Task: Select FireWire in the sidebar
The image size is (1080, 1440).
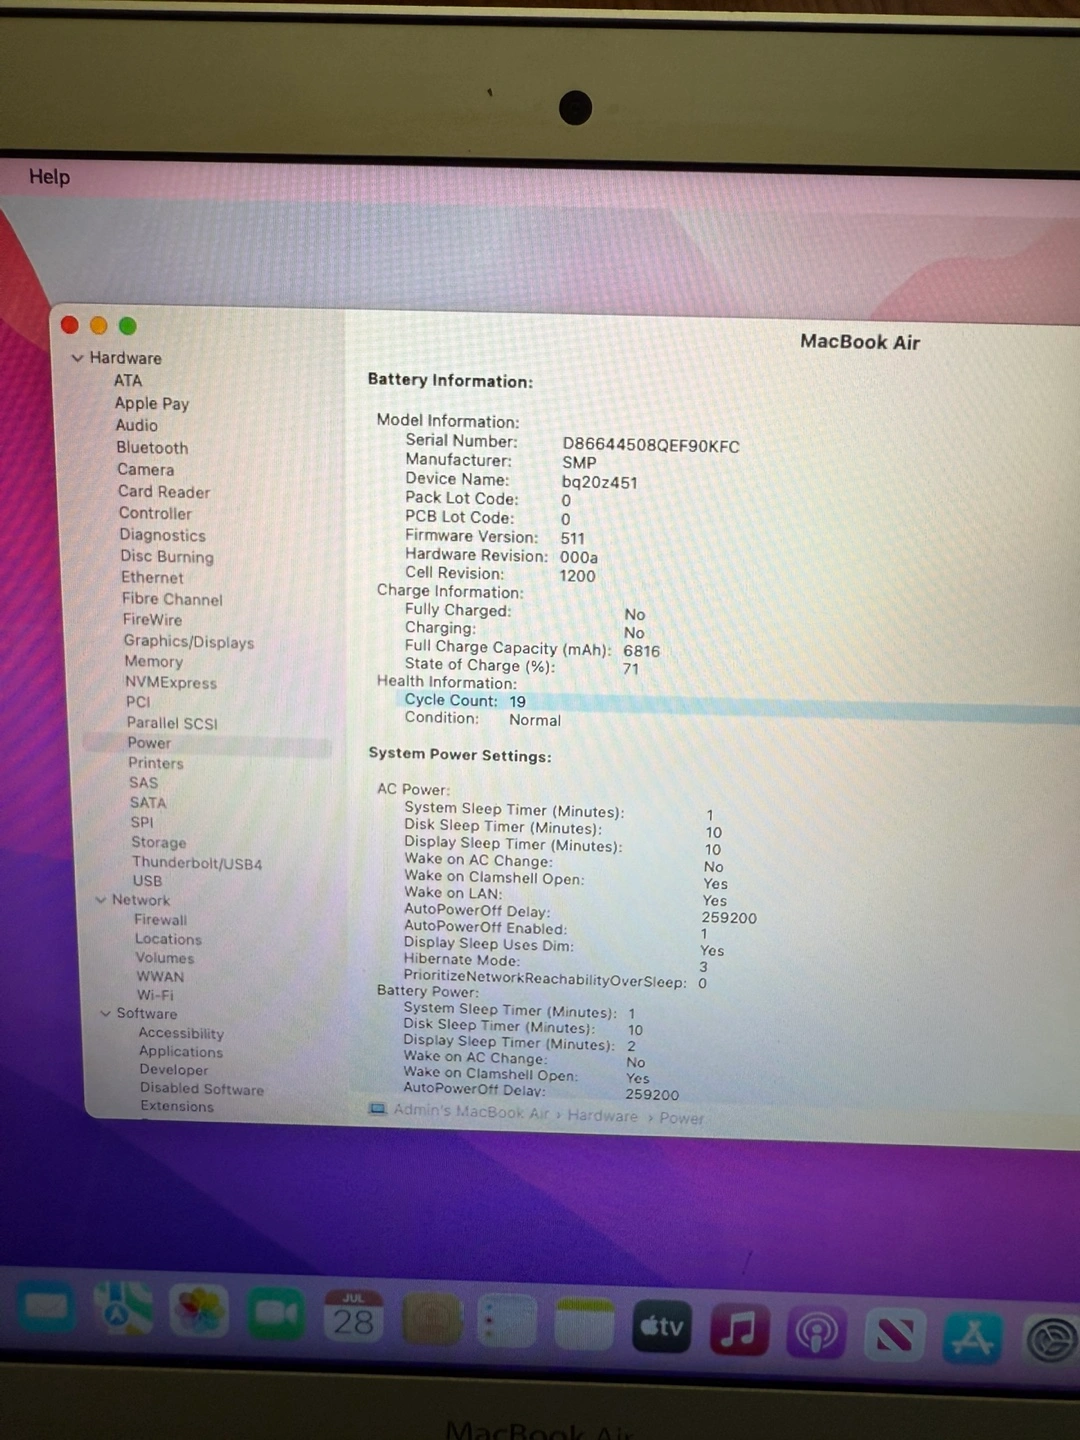Action: (153, 620)
